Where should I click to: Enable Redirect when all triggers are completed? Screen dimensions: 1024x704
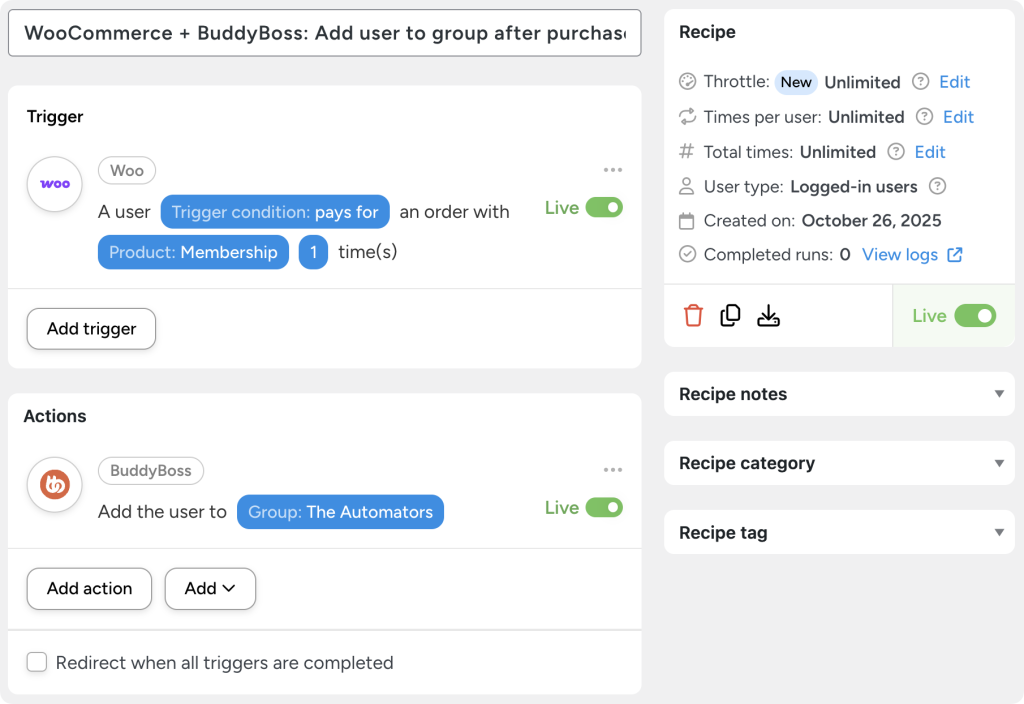click(x=36, y=662)
